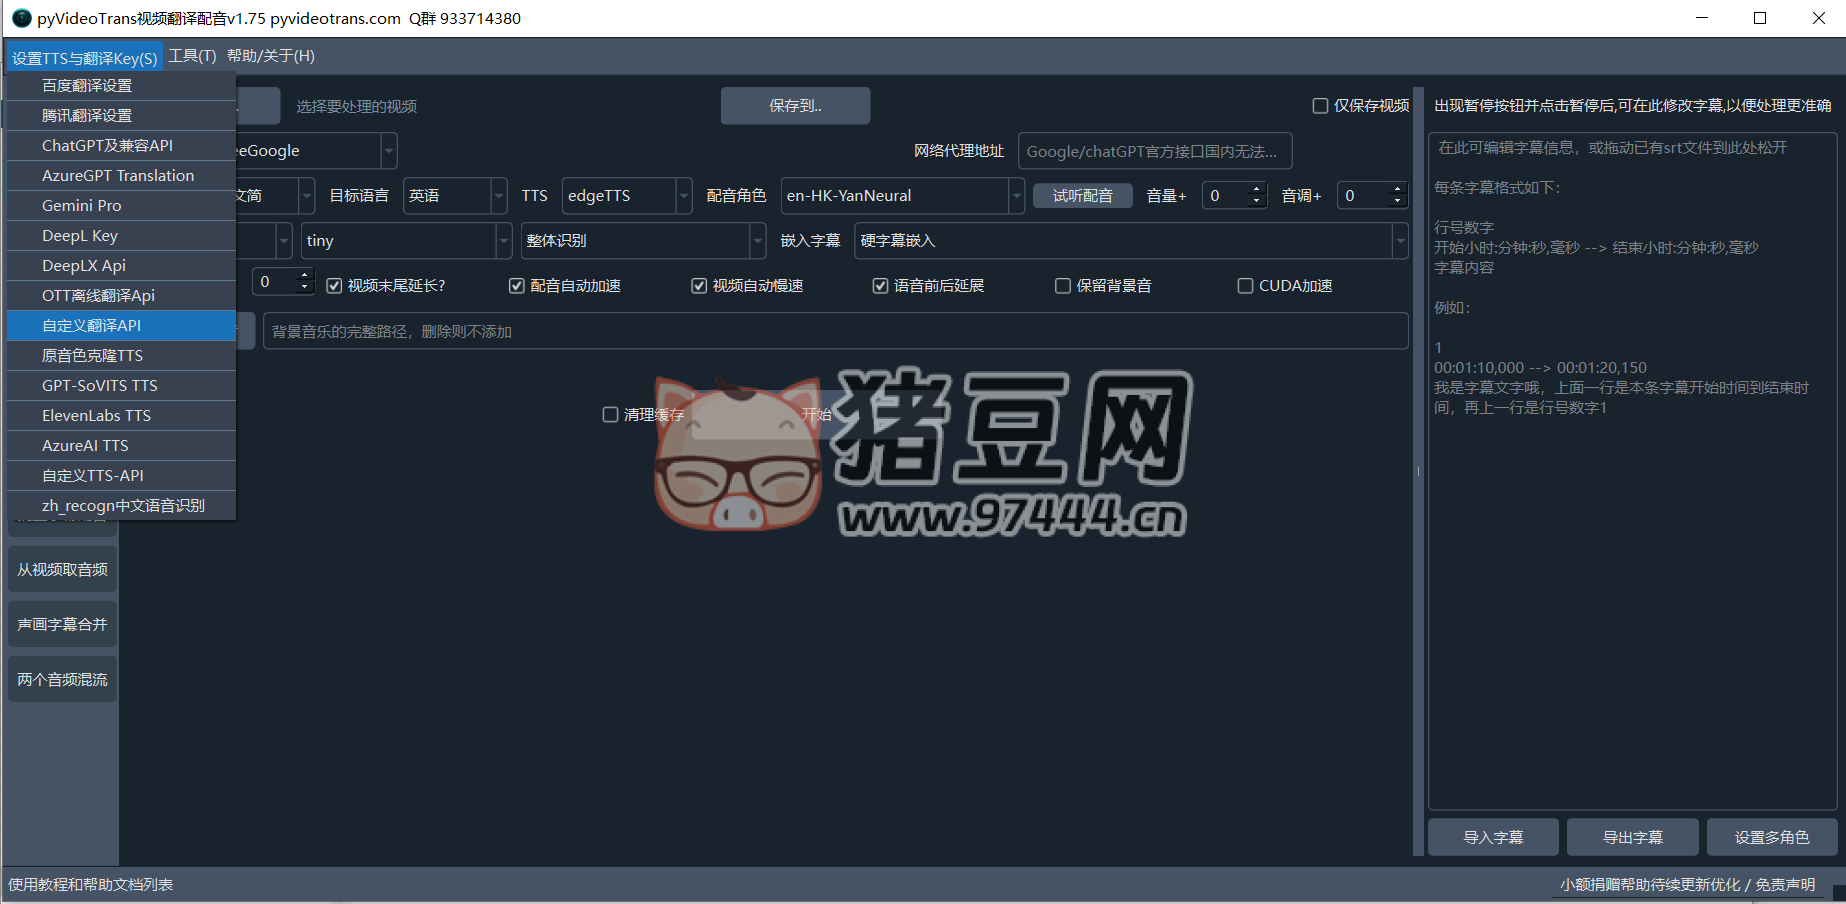
Task: Decrease the pitch spinner value
Action: pyautogui.click(x=1397, y=202)
